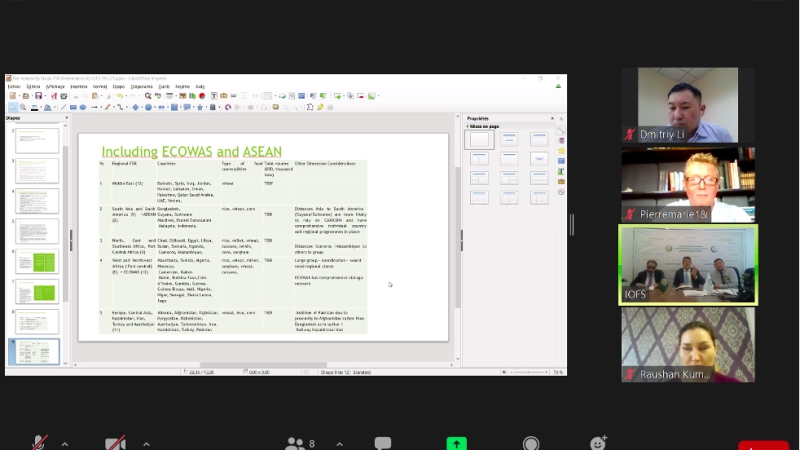
Task: Click the green Share Screen icon
Action: (x=457, y=443)
